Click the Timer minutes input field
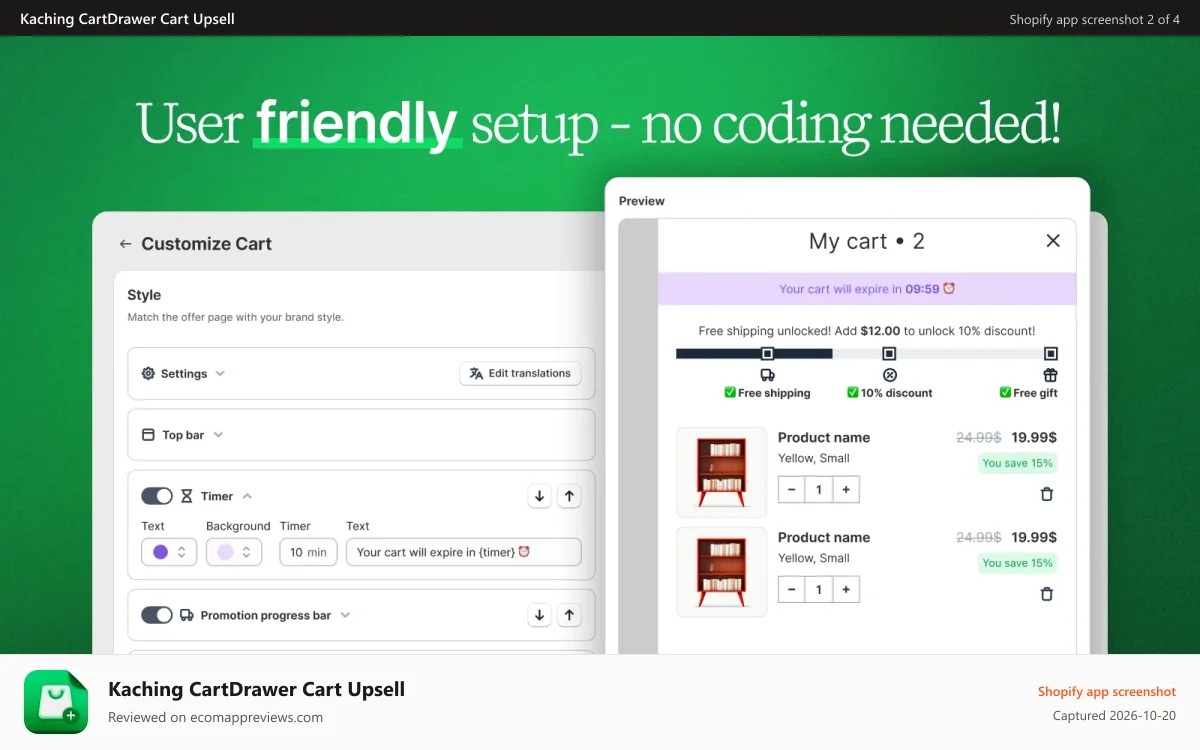Image resolution: width=1200 pixels, height=750 pixels. point(308,552)
